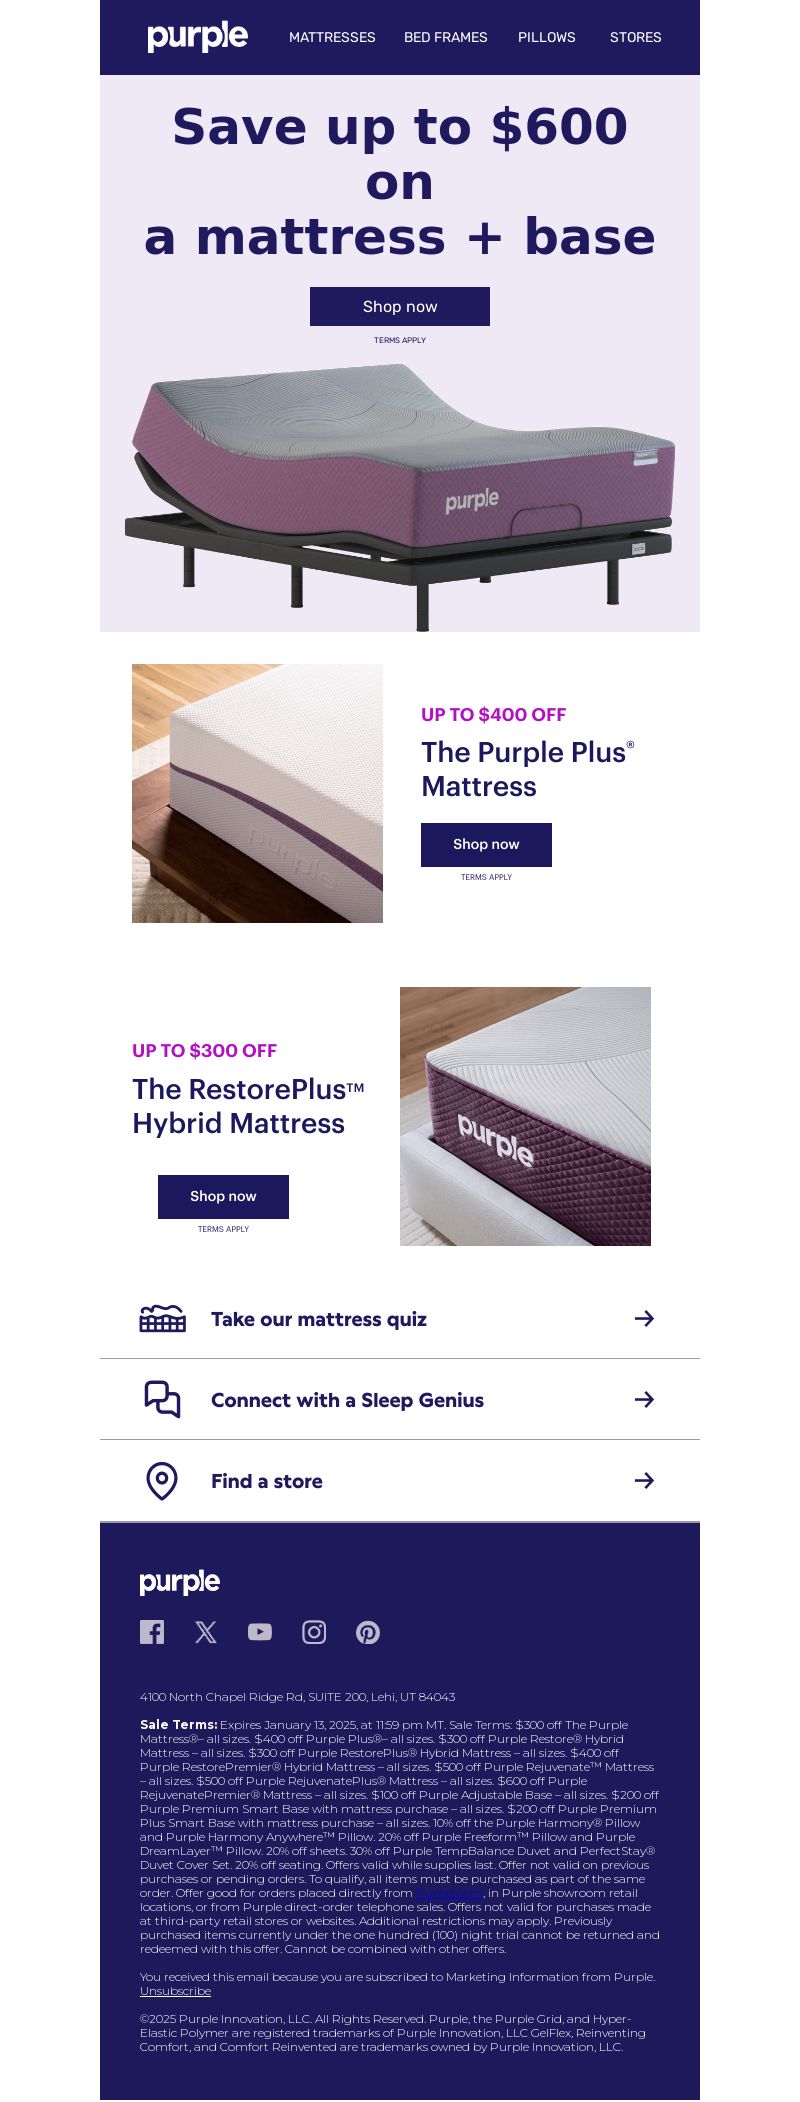The width and height of the screenshot is (800, 2102).
Task: Open the X social icon
Action: click(x=206, y=1632)
